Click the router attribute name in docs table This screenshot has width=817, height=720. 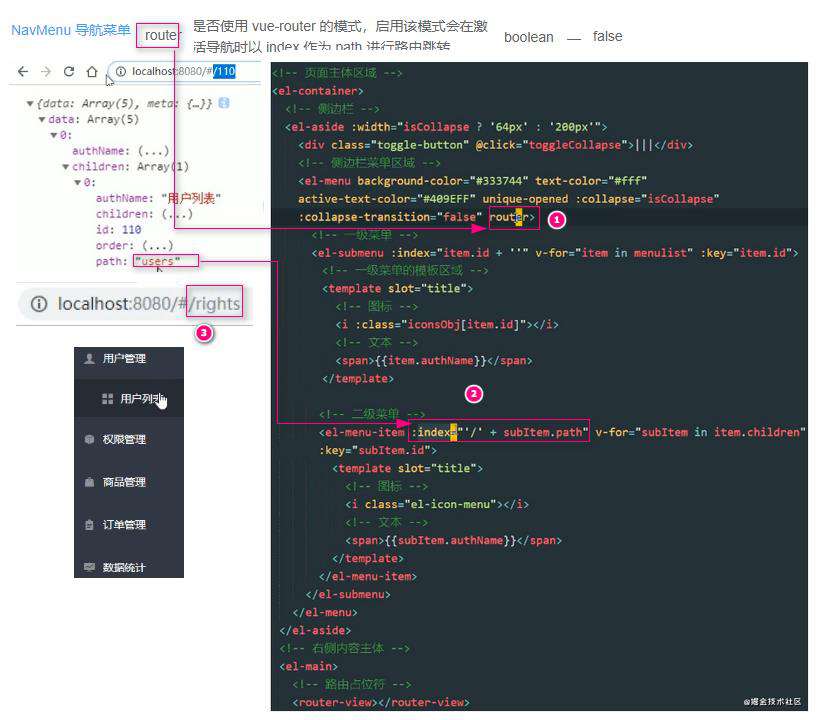(162, 35)
